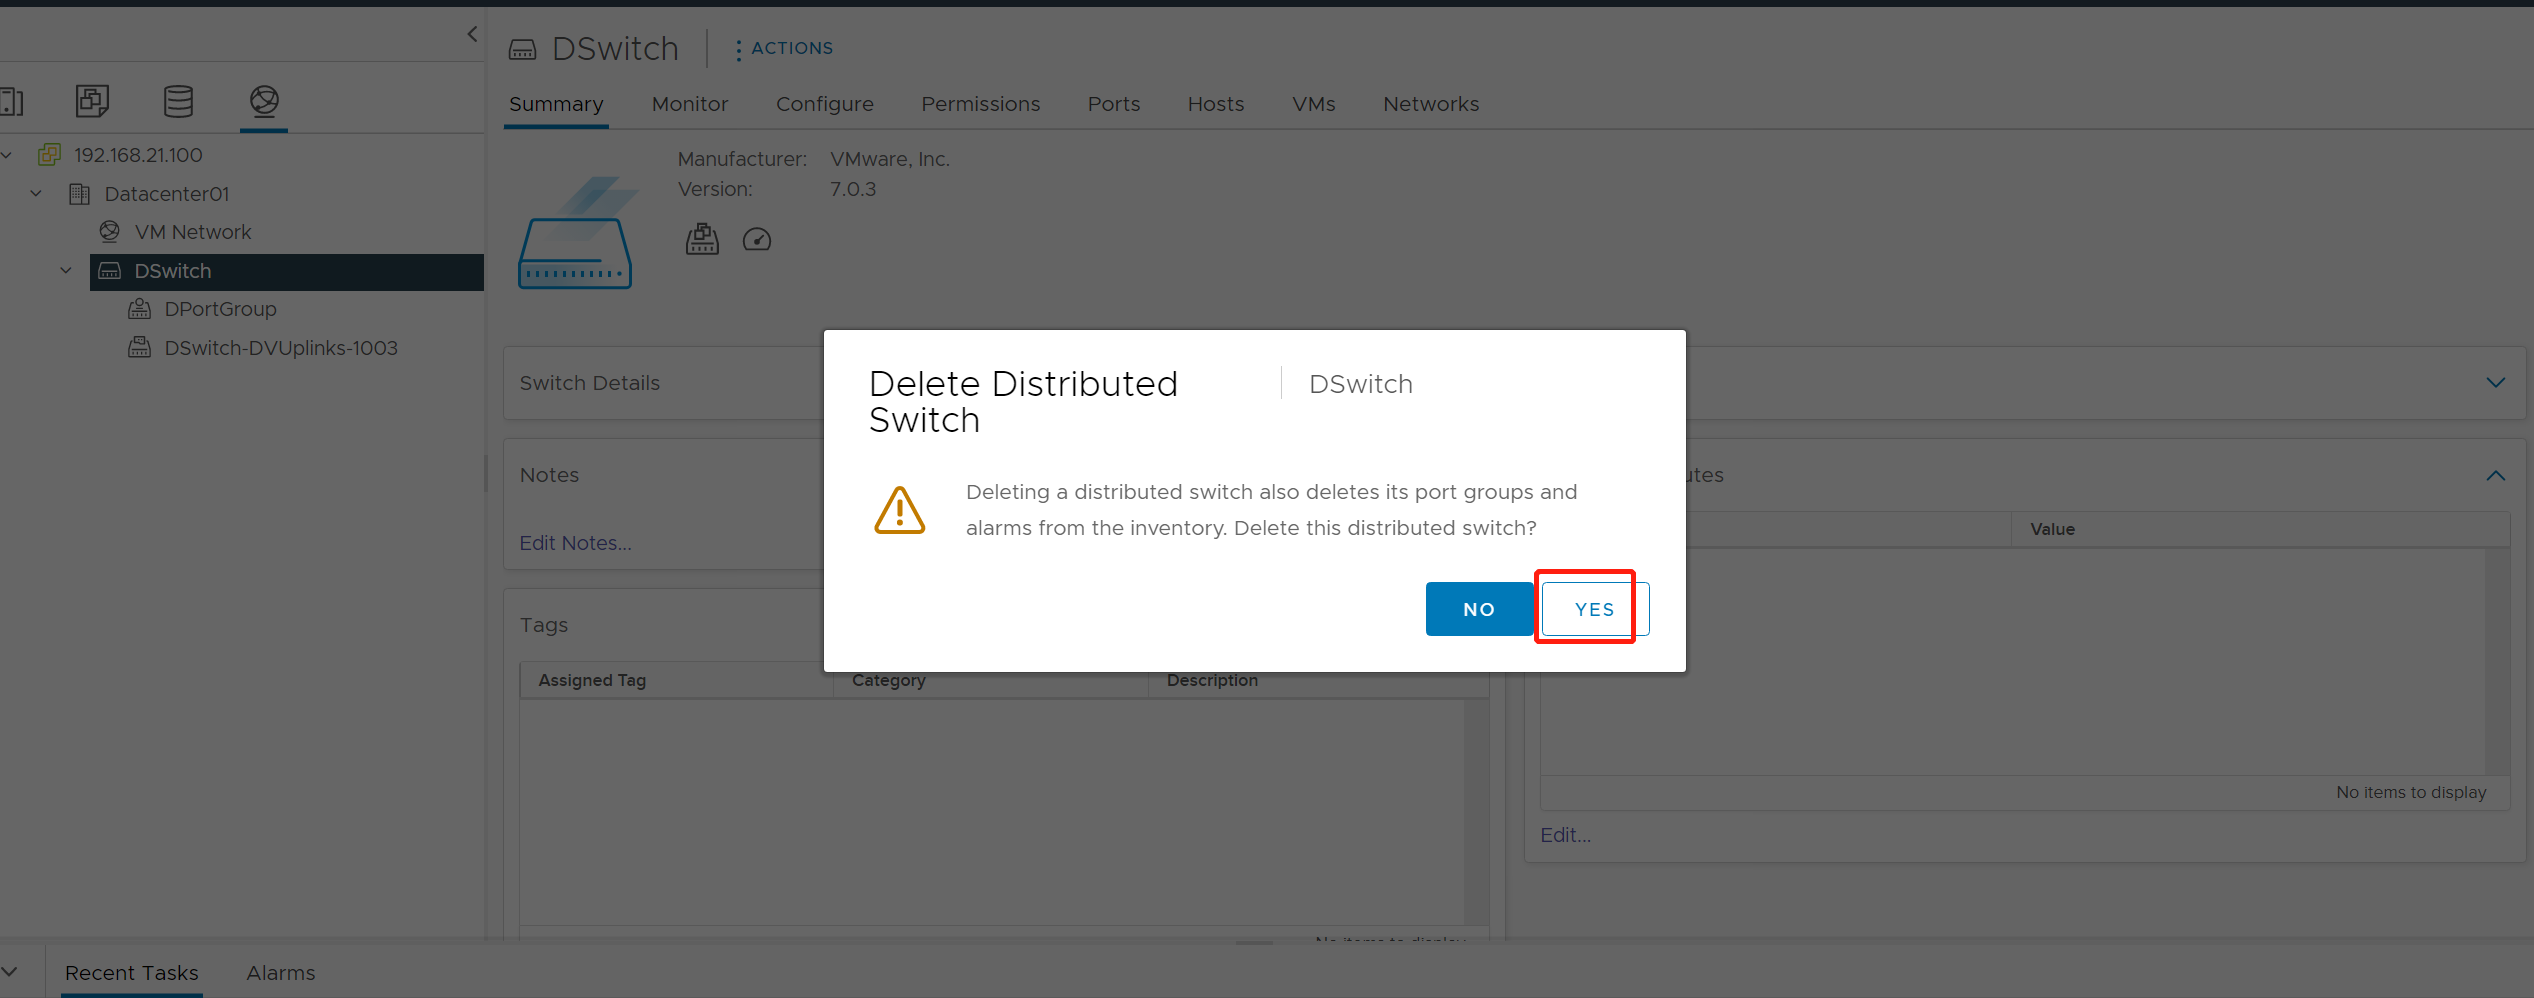Click the Tags table vertical scrollbar

pyautogui.click(x=1476, y=811)
